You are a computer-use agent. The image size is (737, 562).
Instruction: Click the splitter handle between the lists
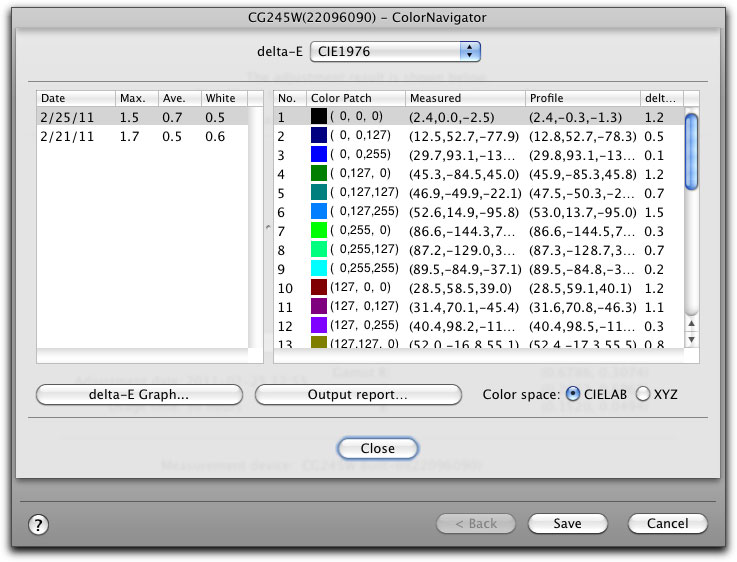click(x=268, y=227)
